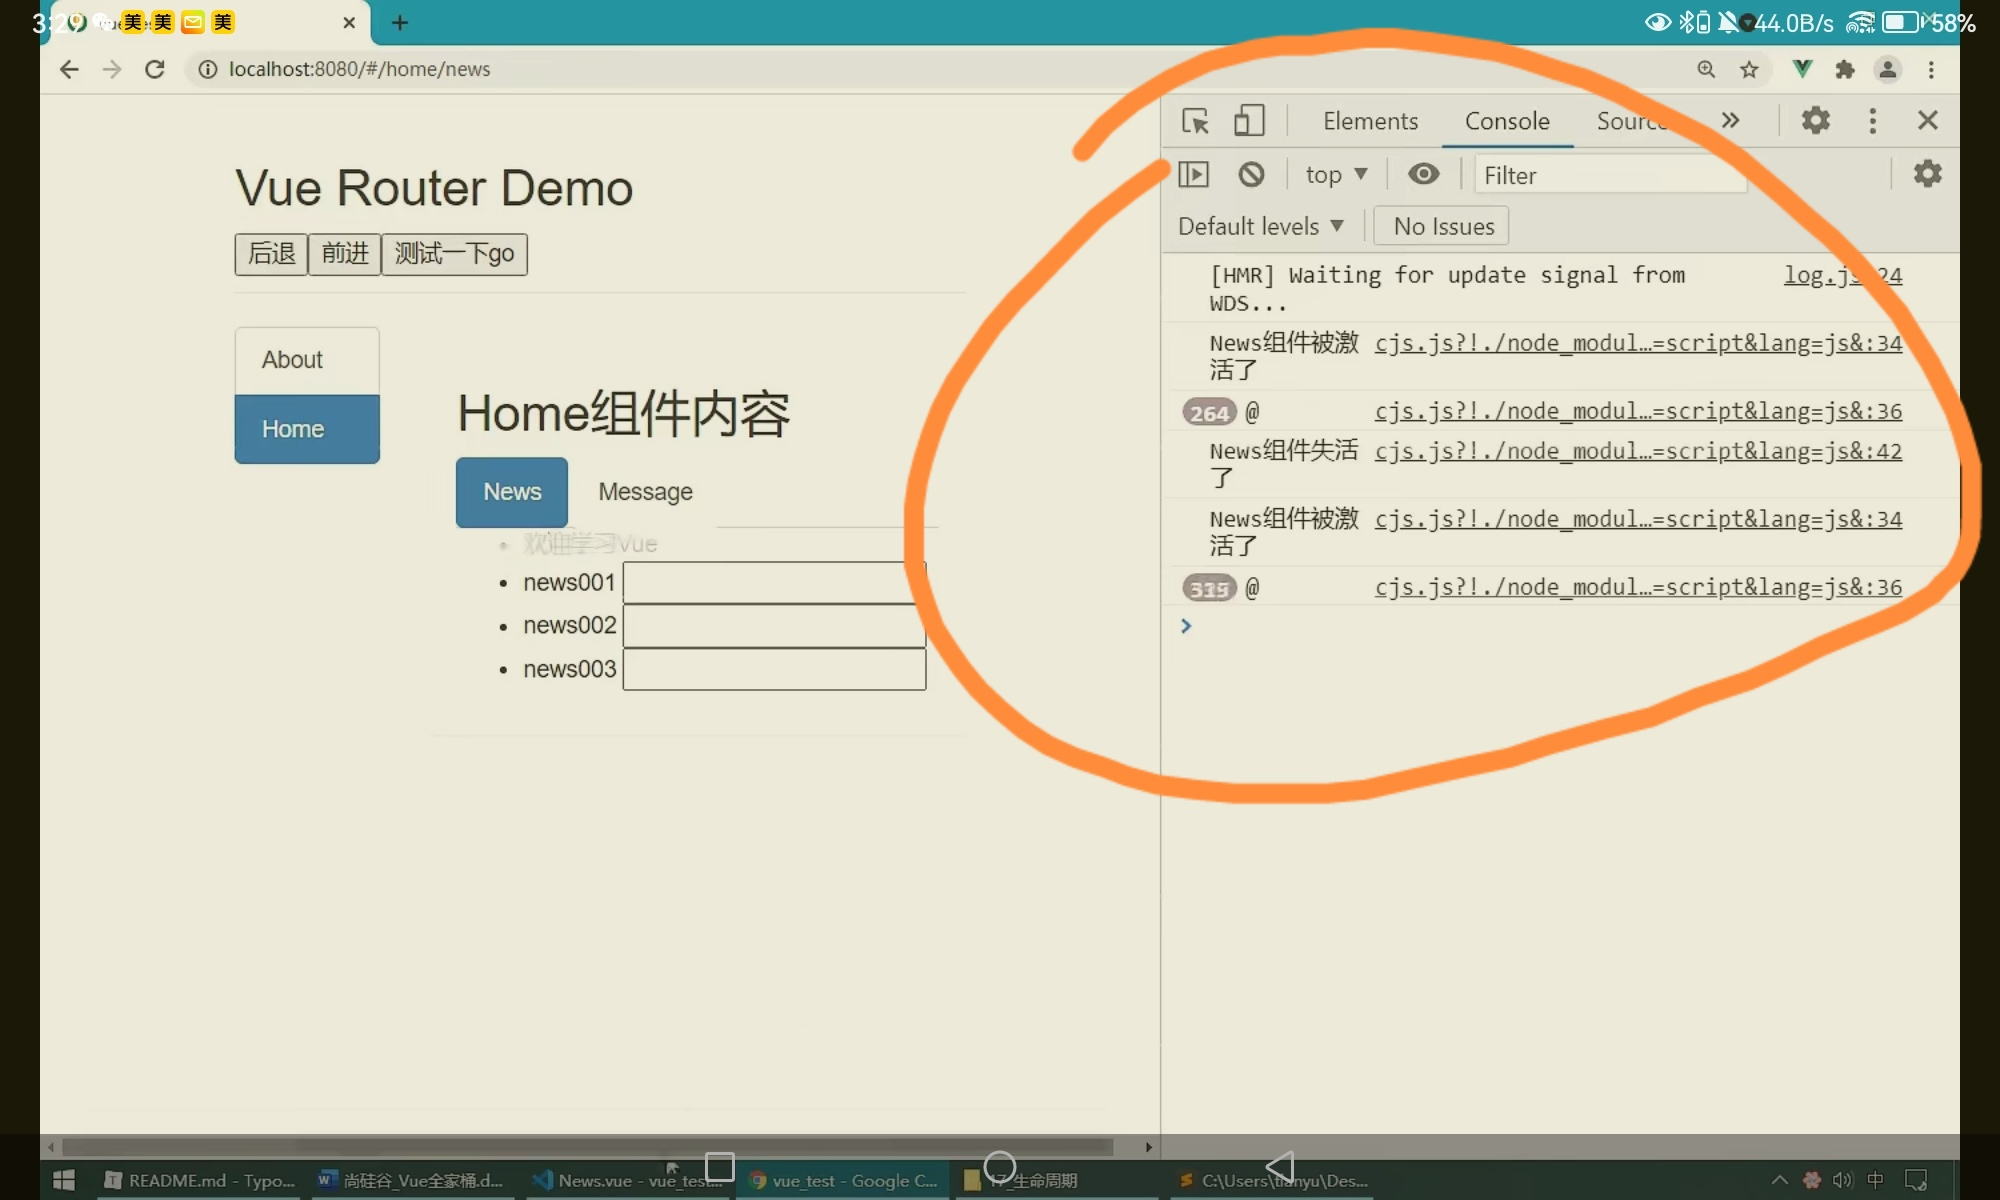Switch to the Elements tab
This screenshot has width=2000, height=1200.
(1370, 121)
